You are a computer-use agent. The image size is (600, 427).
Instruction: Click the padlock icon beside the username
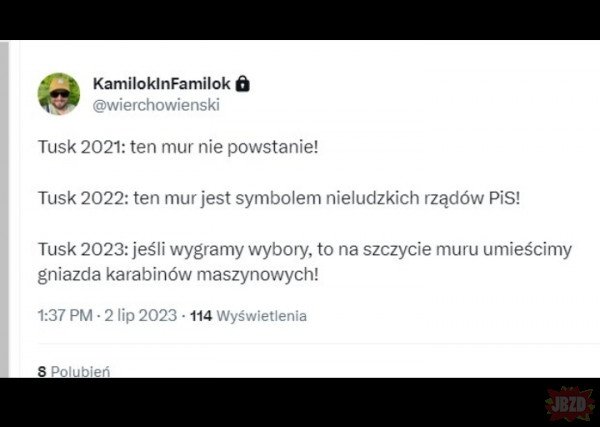[x=243, y=85]
